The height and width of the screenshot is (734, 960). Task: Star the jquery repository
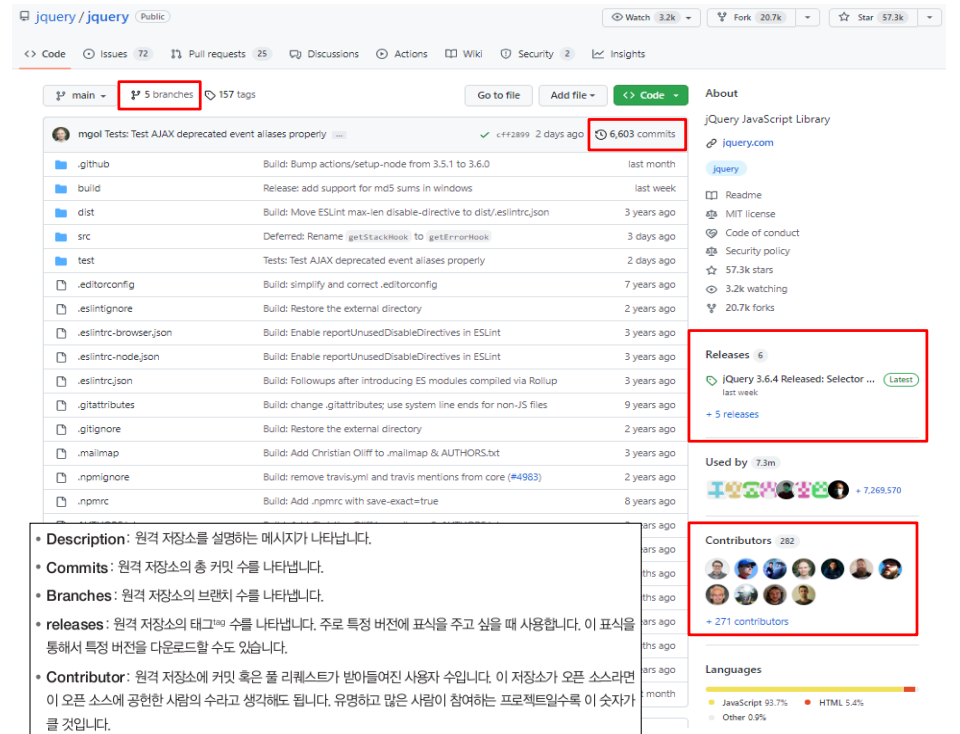pyautogui.click(x=873, y=17)
